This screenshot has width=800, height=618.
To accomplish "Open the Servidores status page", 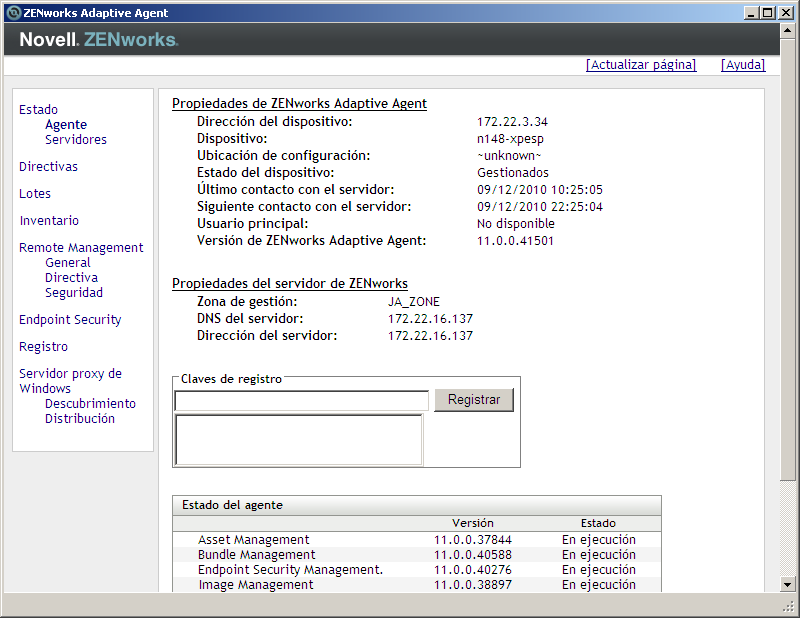I will tap(76, 140).
